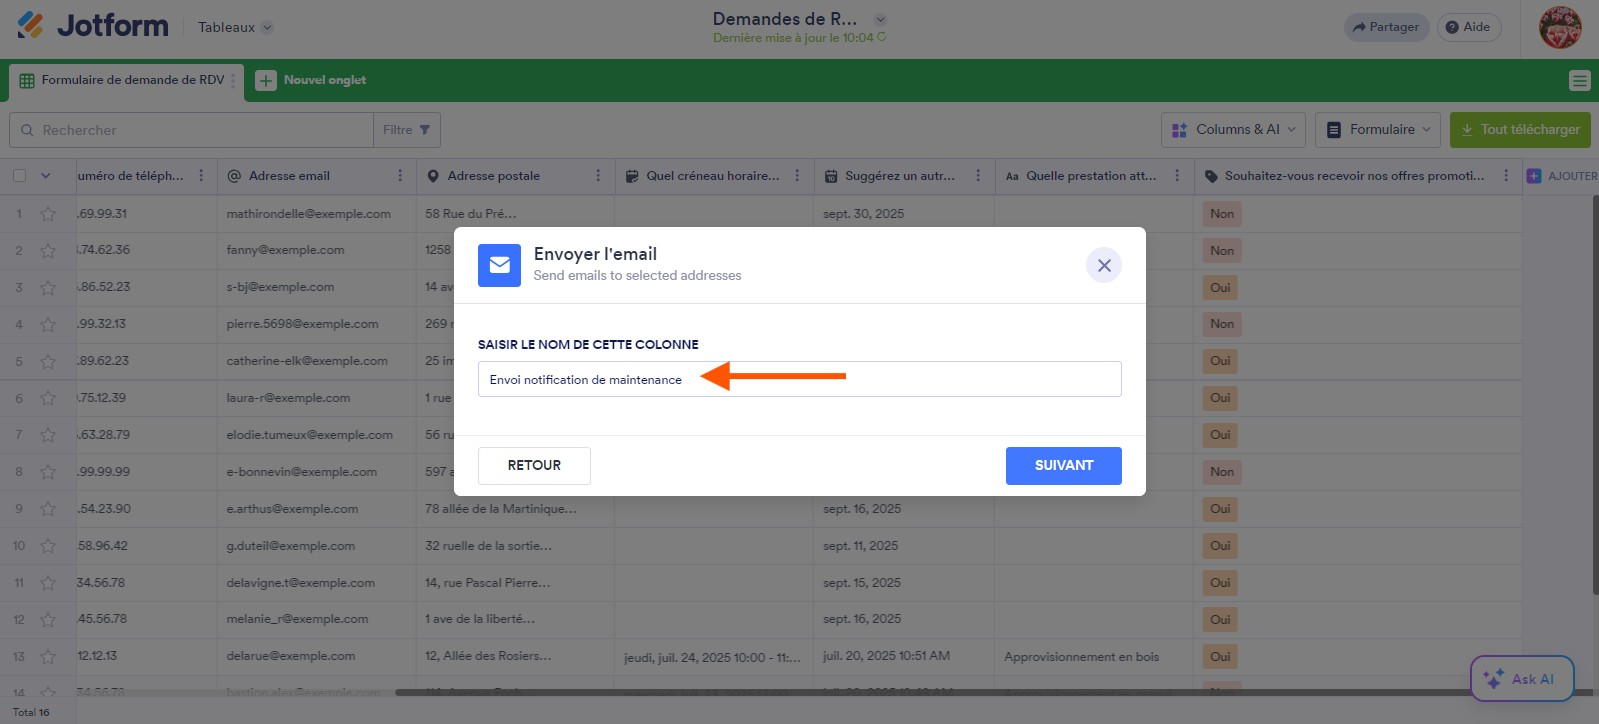Screen dimensions: 1599x724
Task: Star row 8 as favorite
Action: pyautogui.click(x=48, y=472)
